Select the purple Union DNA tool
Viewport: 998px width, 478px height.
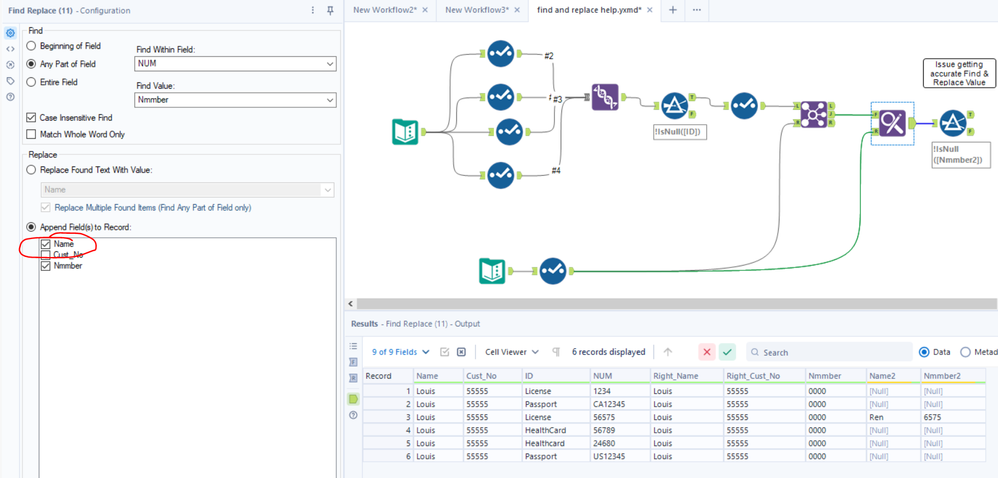(605, 97)
